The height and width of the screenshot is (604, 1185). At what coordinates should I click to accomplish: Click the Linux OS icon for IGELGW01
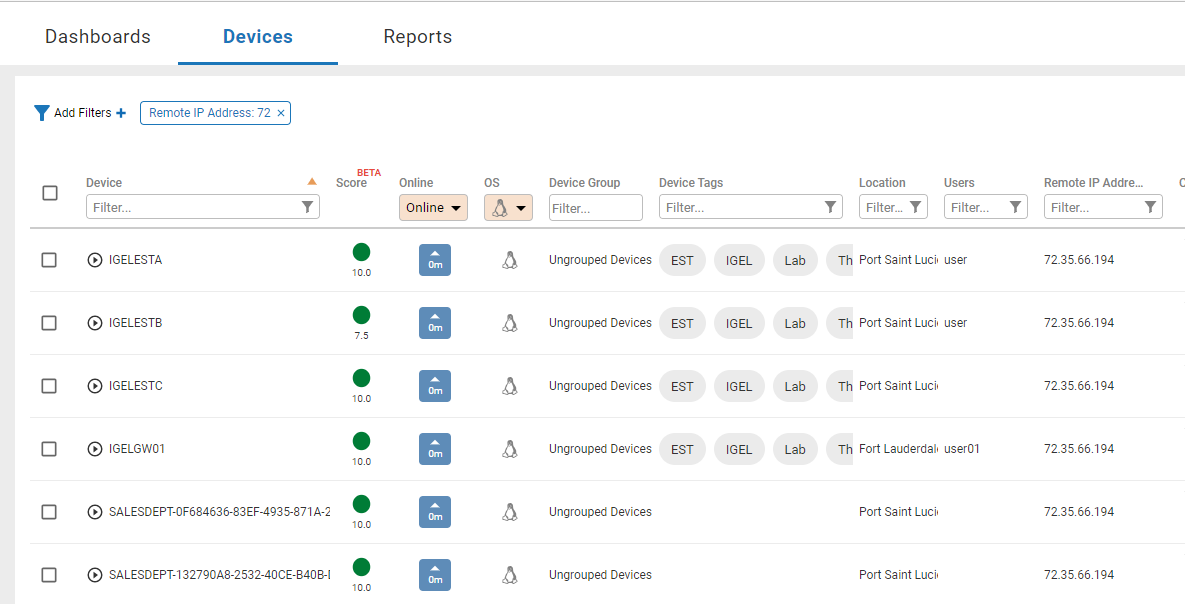point(509,449)
